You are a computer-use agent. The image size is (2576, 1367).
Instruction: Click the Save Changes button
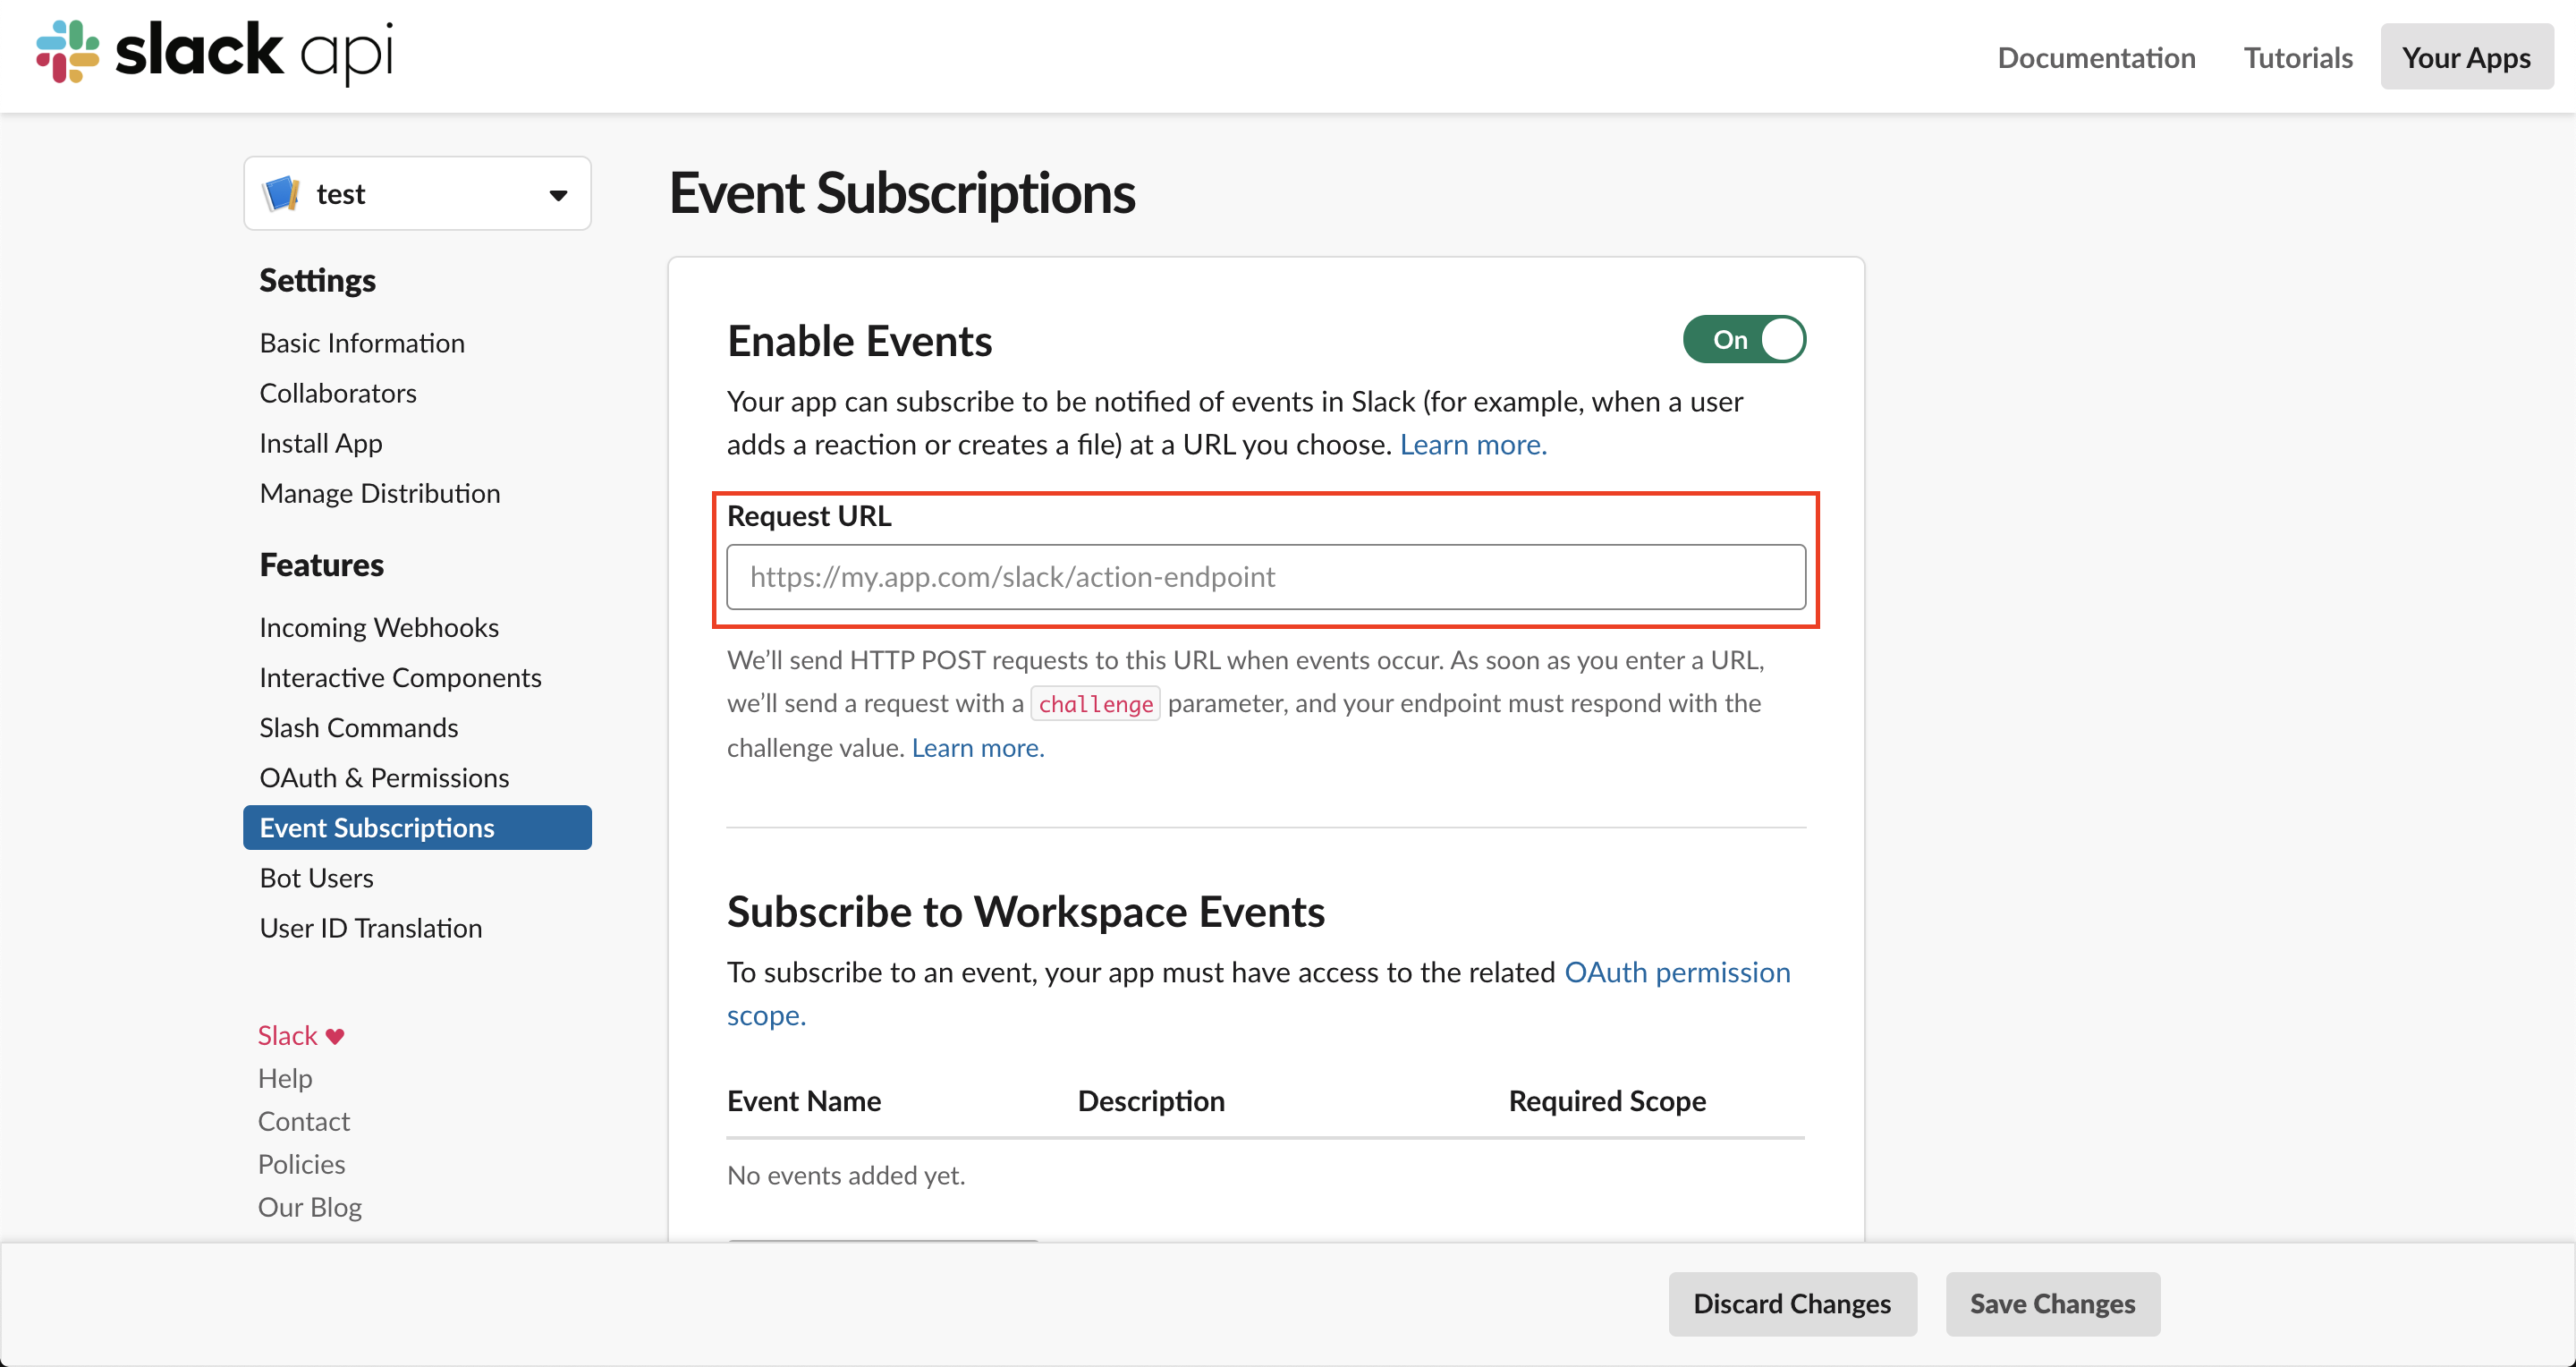tap(2052, 1304)
